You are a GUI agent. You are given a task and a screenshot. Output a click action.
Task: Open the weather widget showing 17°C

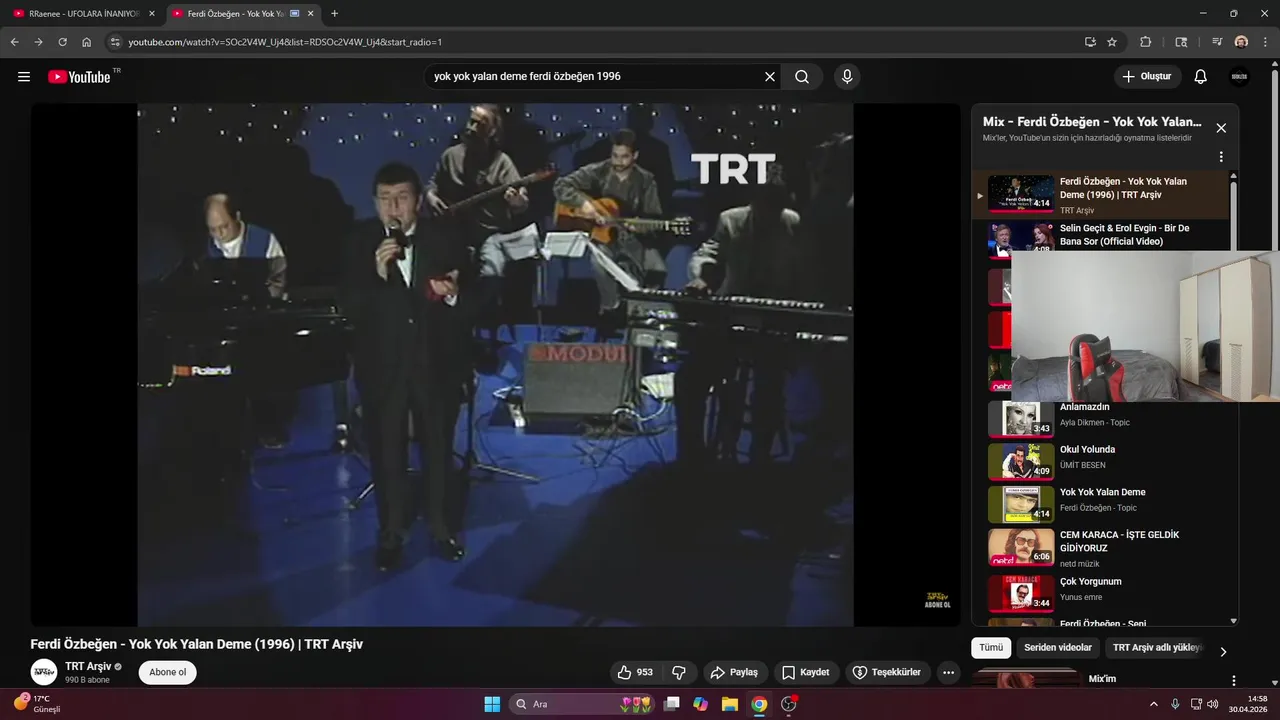point(38,703)
